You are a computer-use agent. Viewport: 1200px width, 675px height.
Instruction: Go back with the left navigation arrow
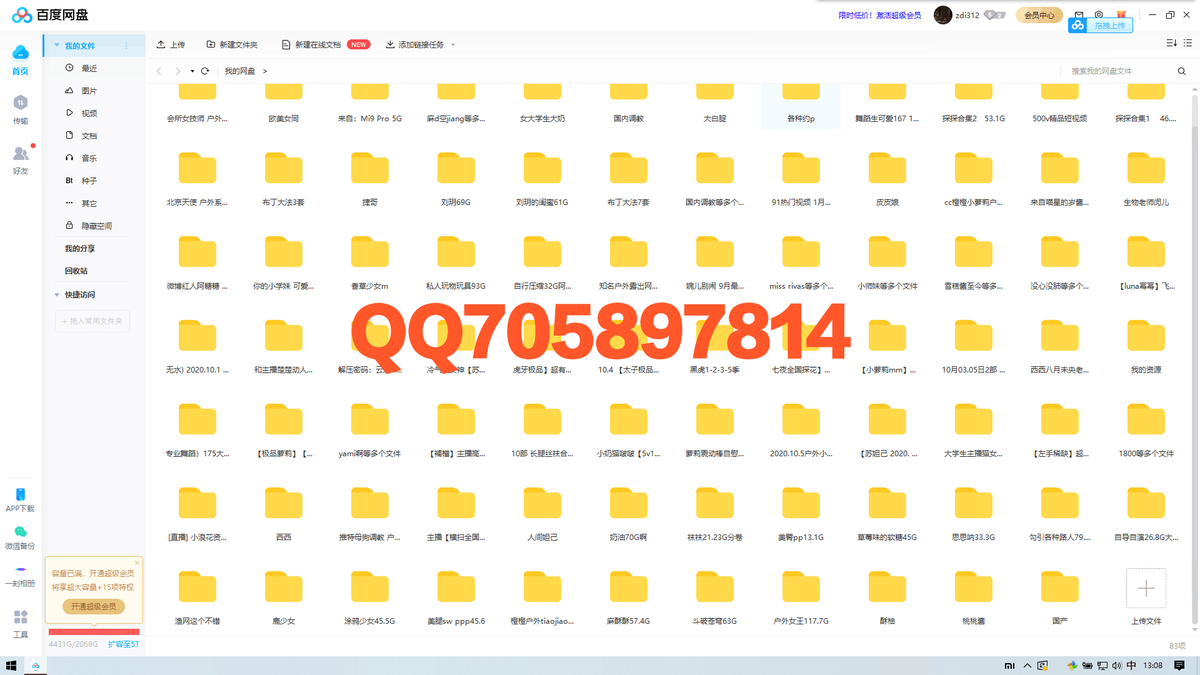point(159,71)
